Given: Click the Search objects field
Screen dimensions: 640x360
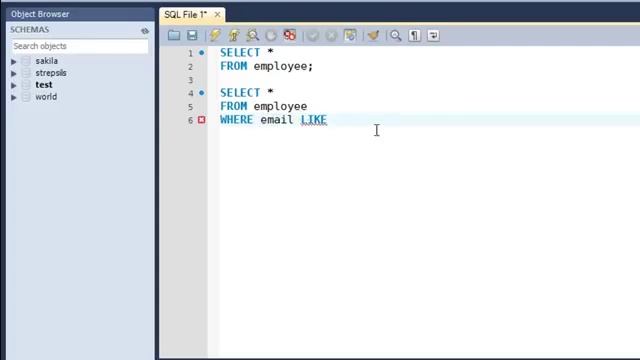Looking at the screenshot, I should click(80, 46).
